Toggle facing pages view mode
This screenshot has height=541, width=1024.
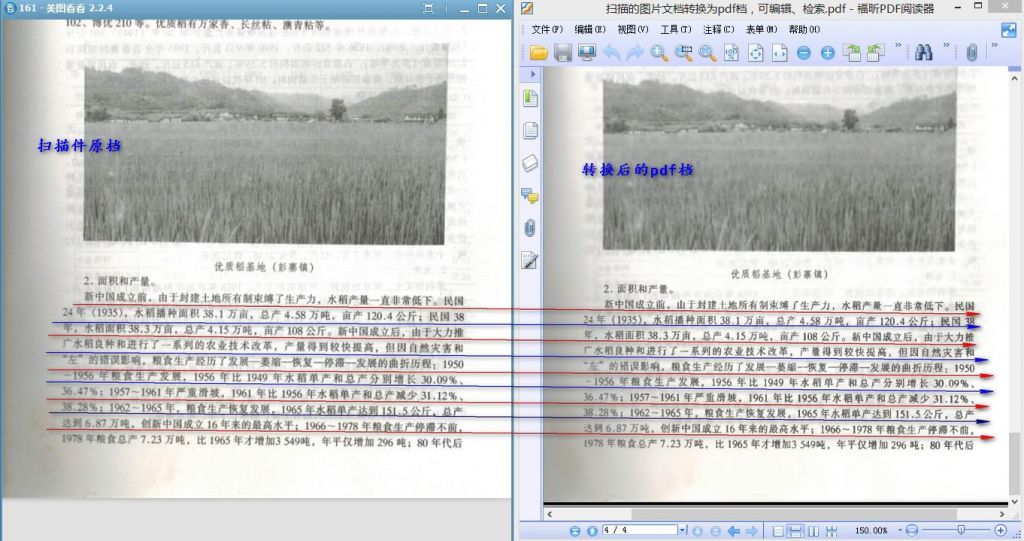(813, 530)
